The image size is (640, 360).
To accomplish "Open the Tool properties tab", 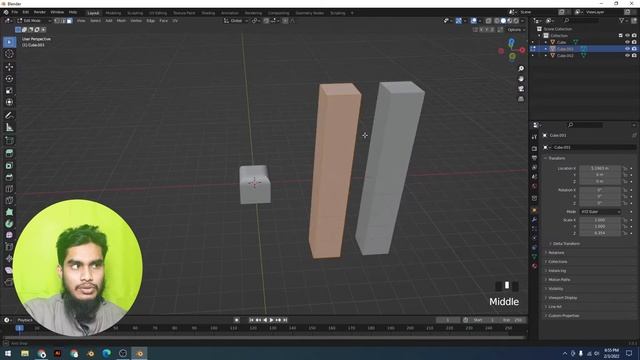I will (534, 137).
